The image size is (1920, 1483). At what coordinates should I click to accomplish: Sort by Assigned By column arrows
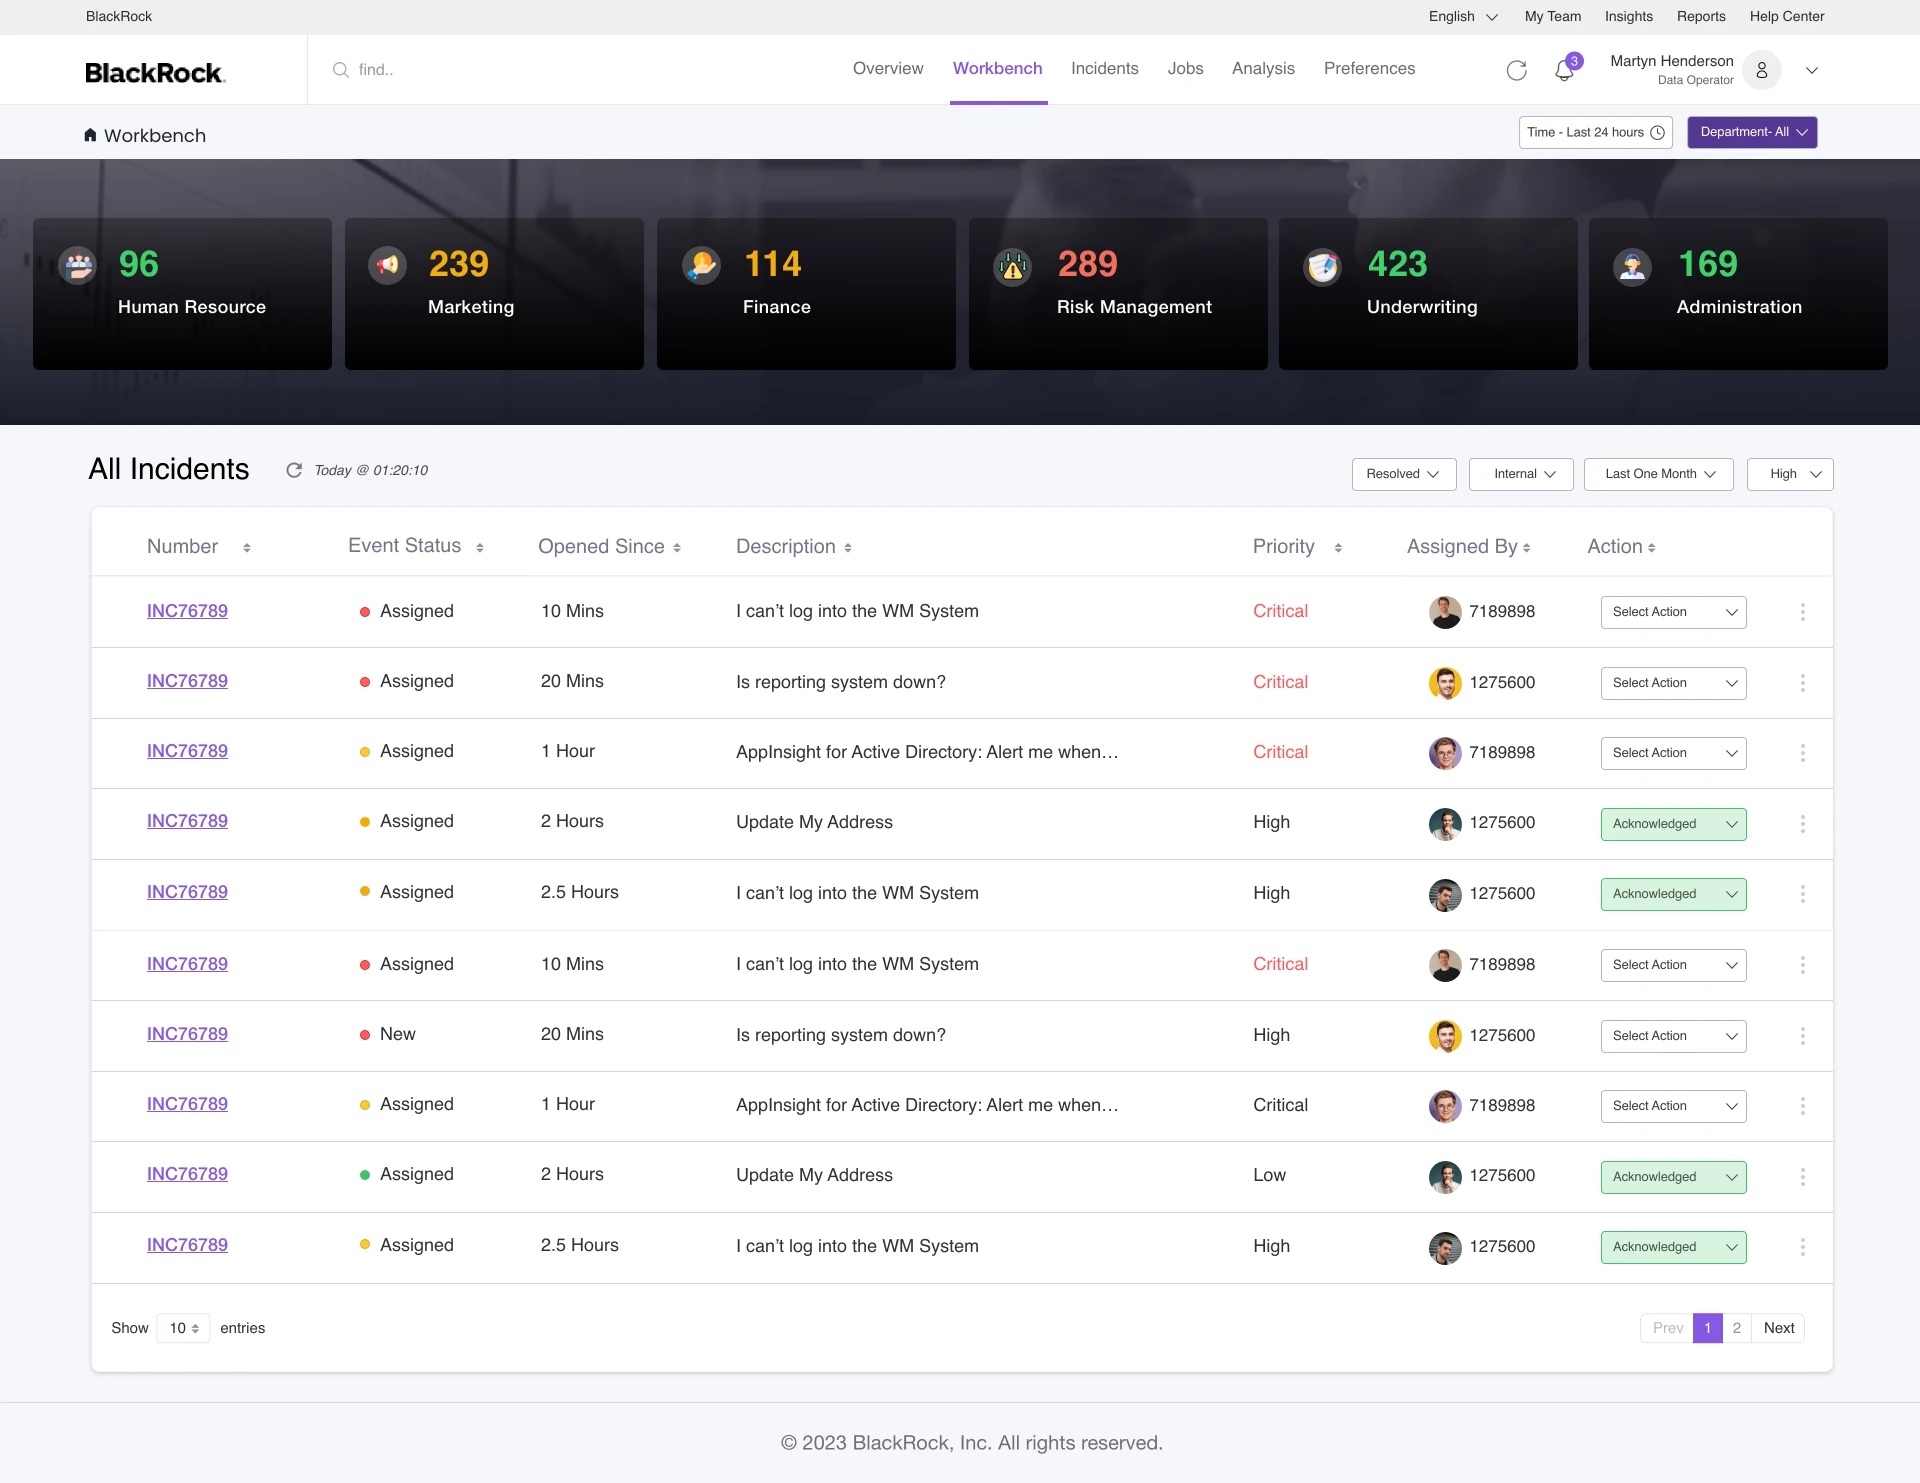point(1527,548)
